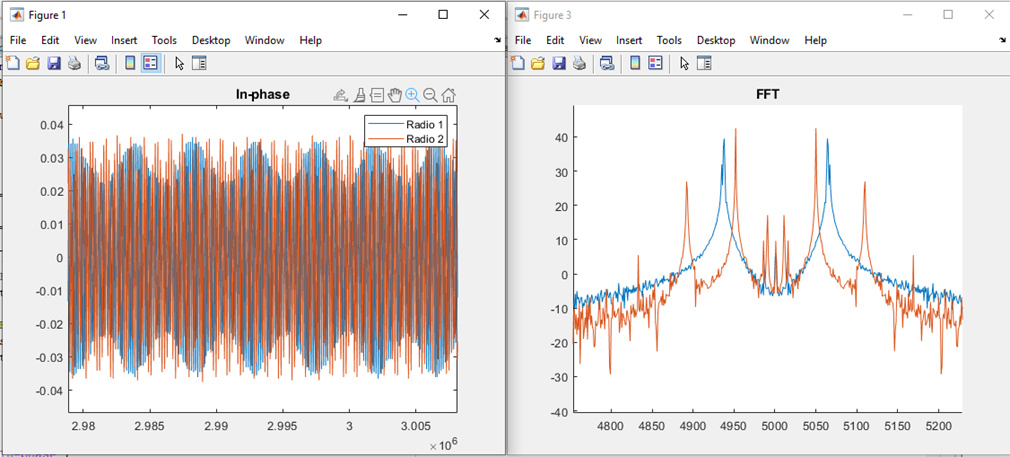This screenshot has height=457, width=1010.
Task: Select Edit Plot arrow tool in Figure 3
Action: 685,63
